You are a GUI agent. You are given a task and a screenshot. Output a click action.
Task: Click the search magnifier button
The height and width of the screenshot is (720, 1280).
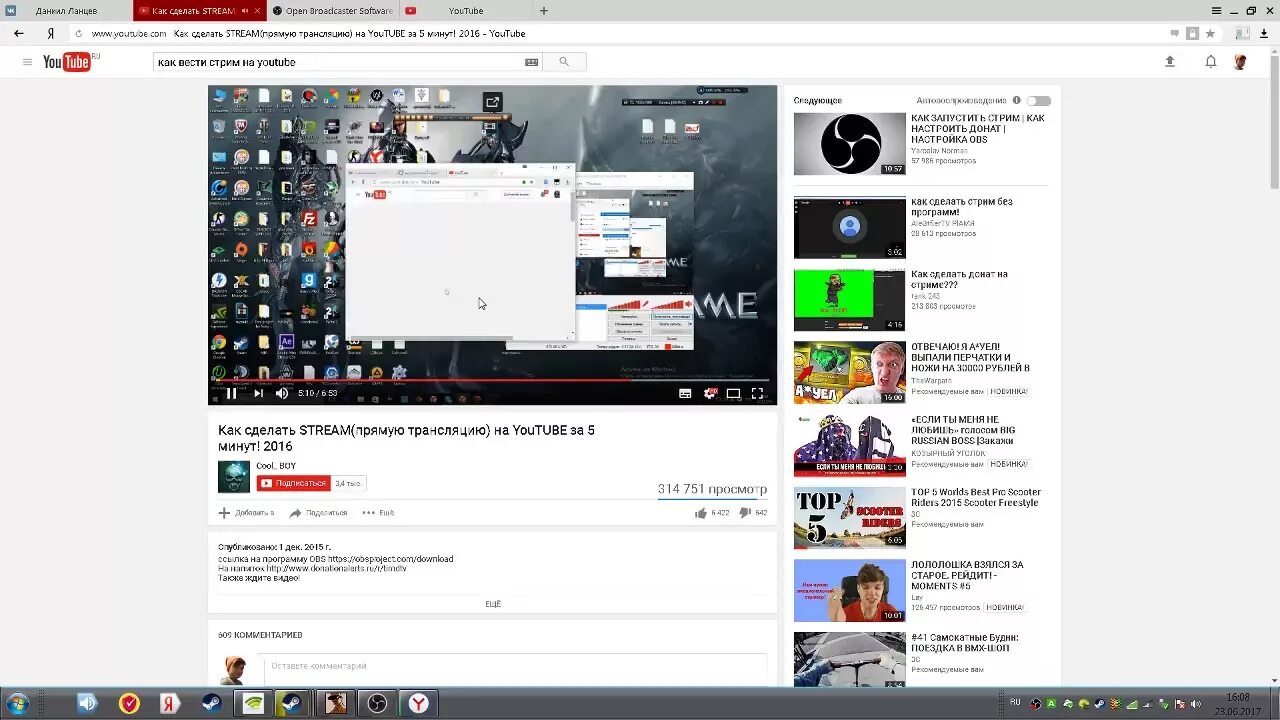pos(564,62)
